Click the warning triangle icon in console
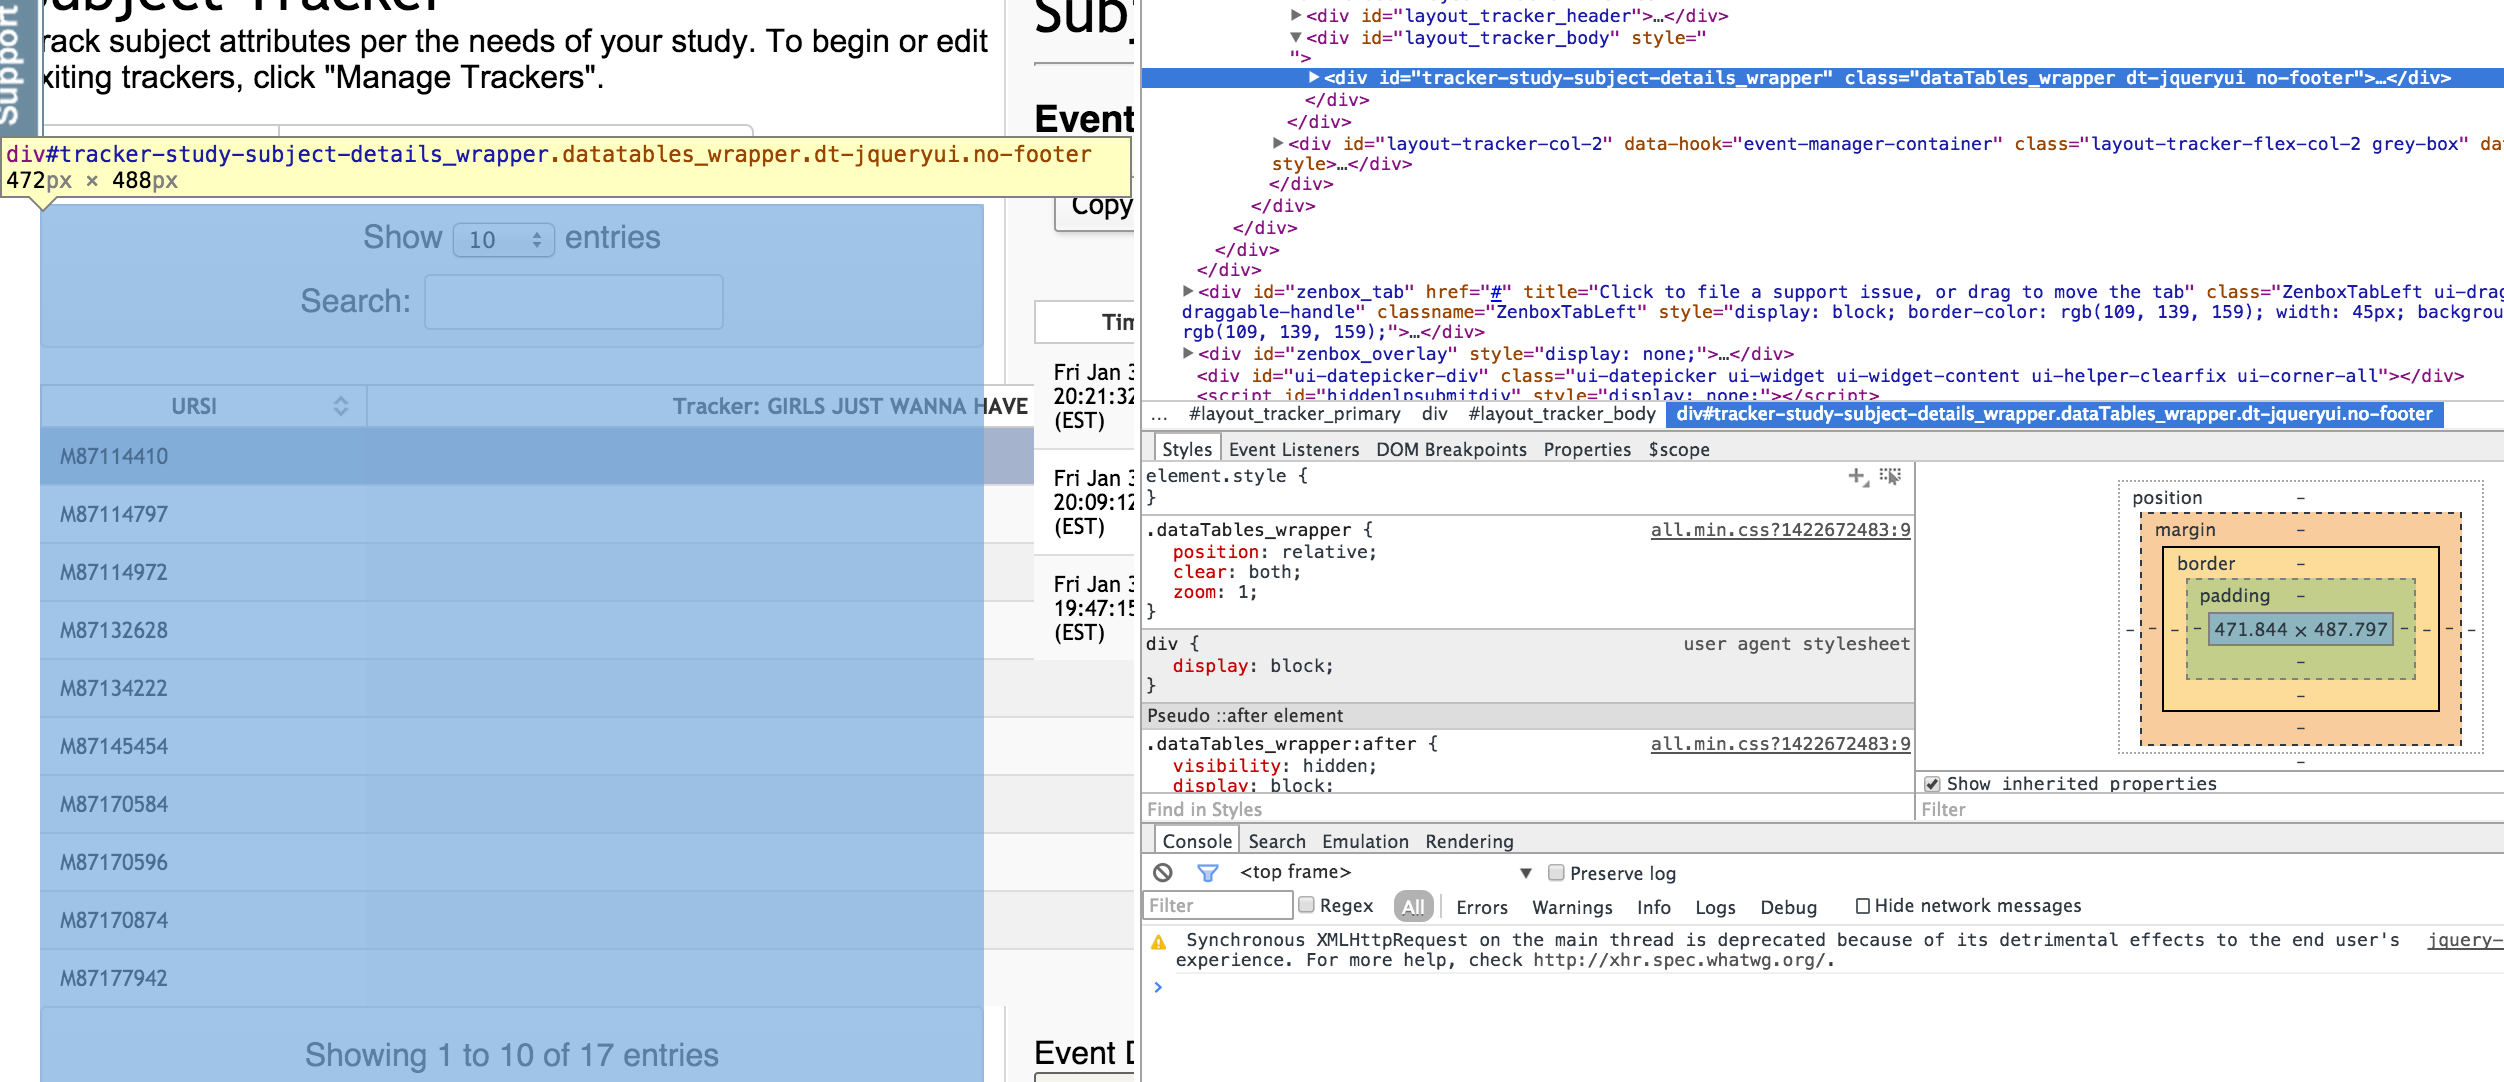Image resolution: width=2504 pixels, height=1082 pixels. (x=1159, y=942)
